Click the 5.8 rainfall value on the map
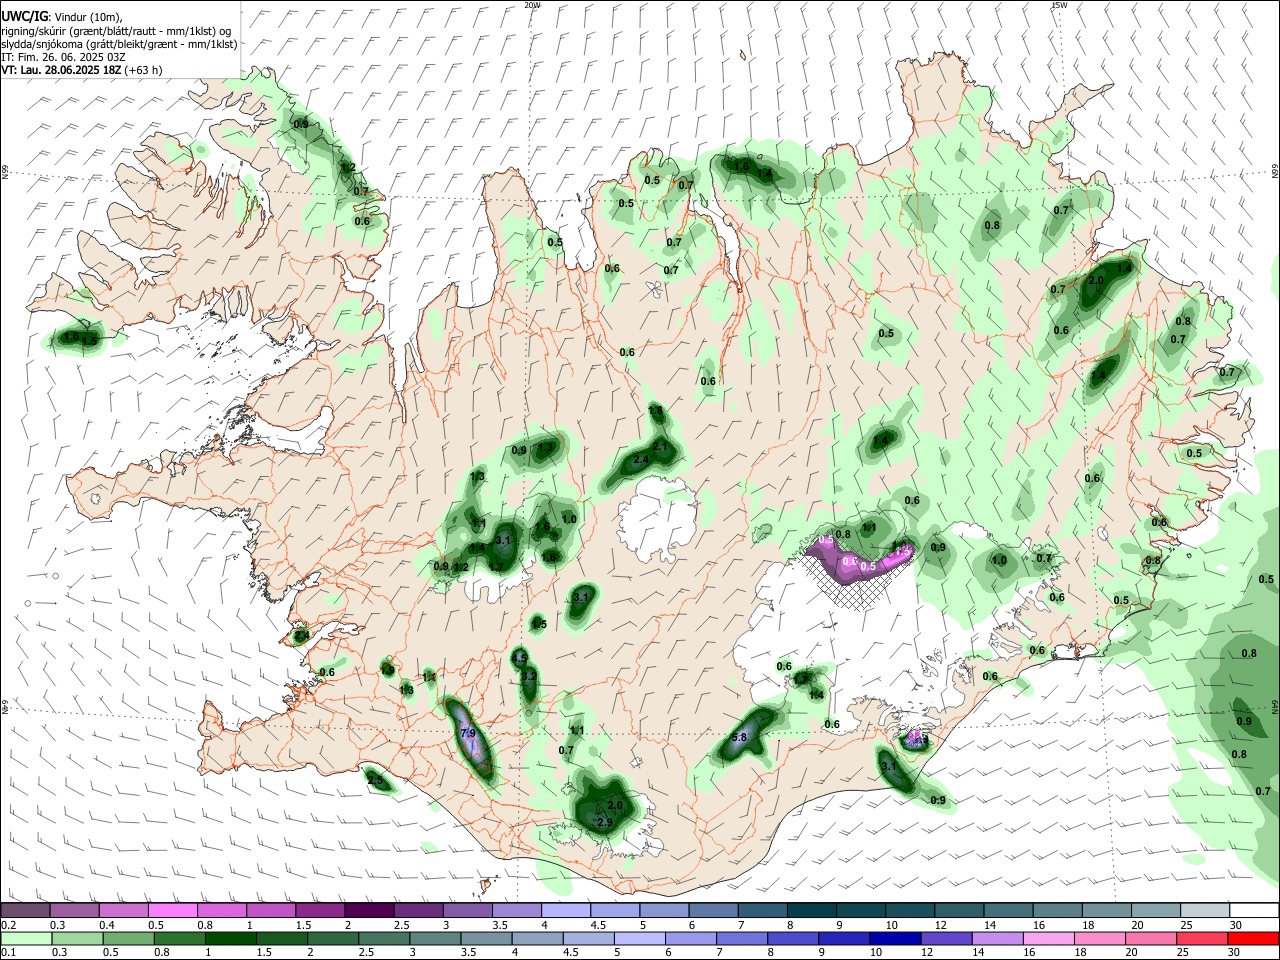 (x=740, y=737)
